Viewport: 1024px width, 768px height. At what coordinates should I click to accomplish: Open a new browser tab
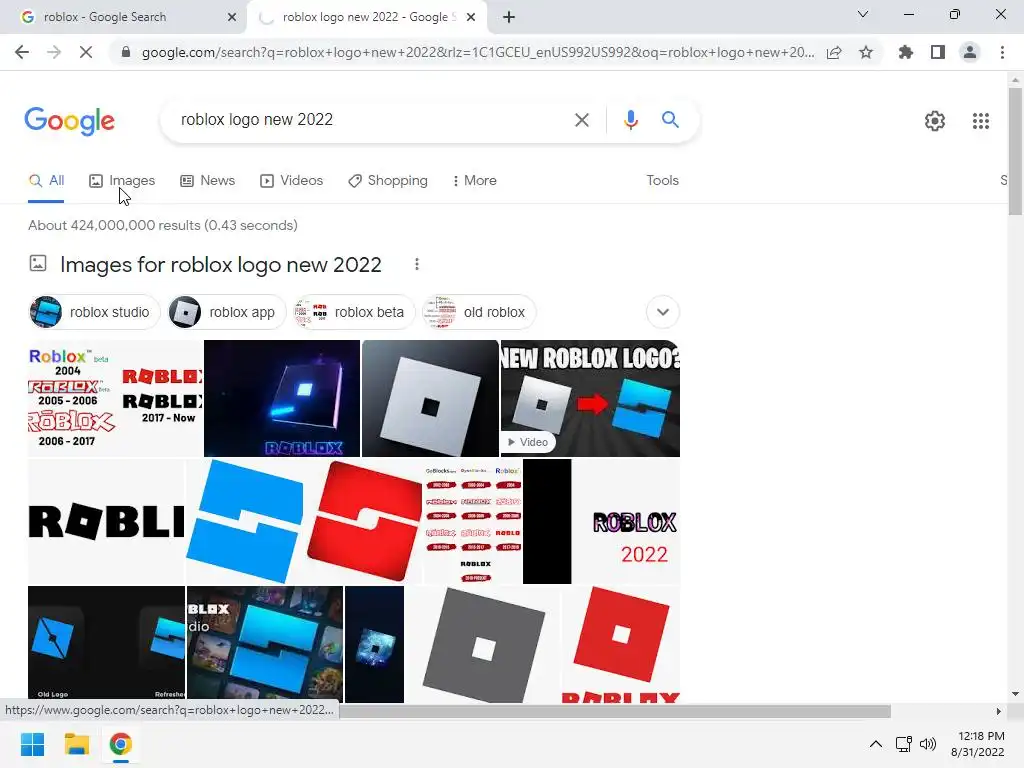pyautogui.click(x=509, y=17)
